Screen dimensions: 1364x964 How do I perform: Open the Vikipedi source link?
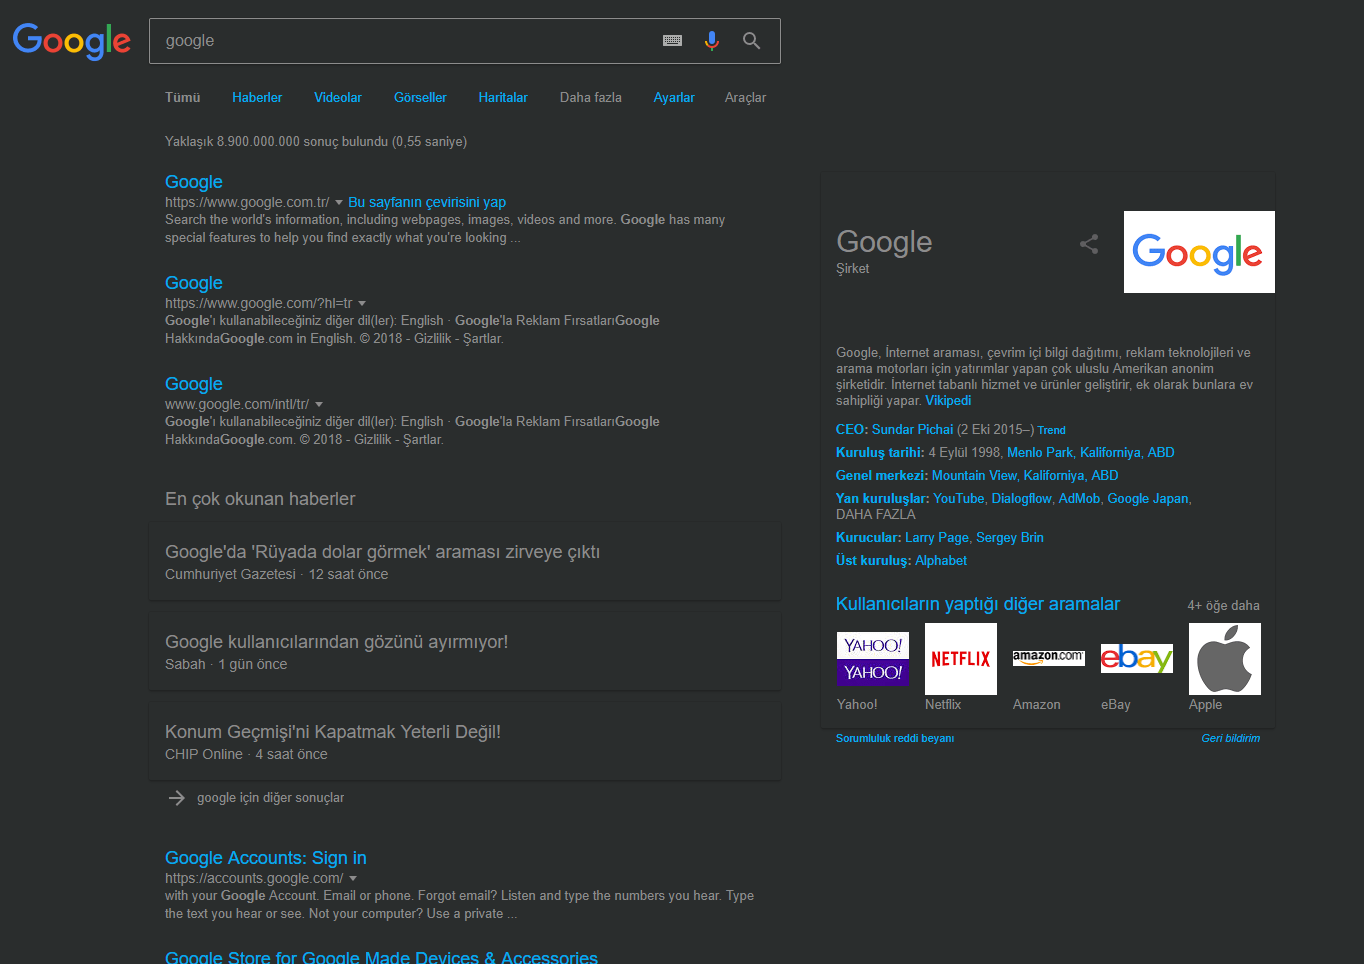click(948, 401)
